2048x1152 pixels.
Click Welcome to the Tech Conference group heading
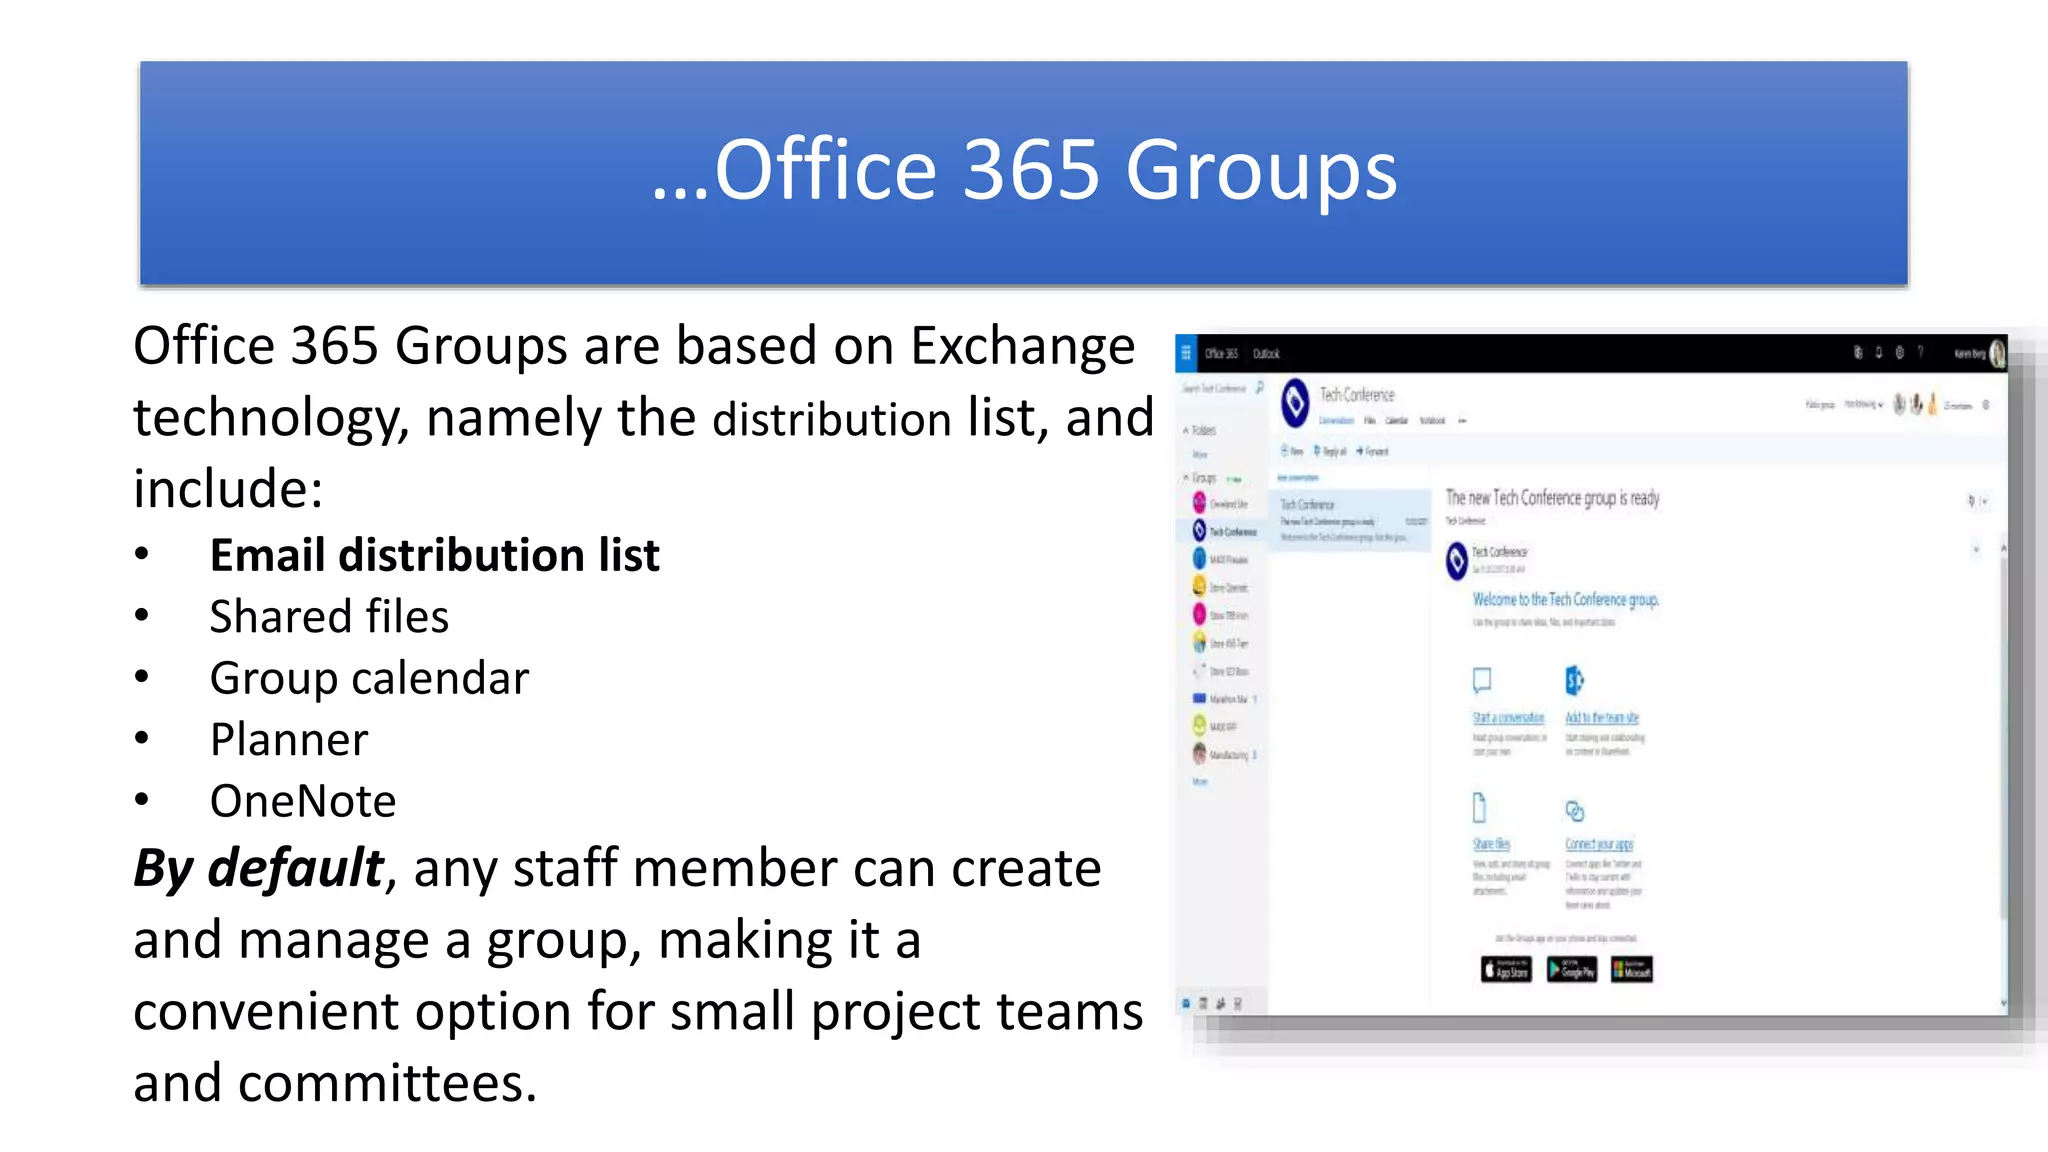1566,600
